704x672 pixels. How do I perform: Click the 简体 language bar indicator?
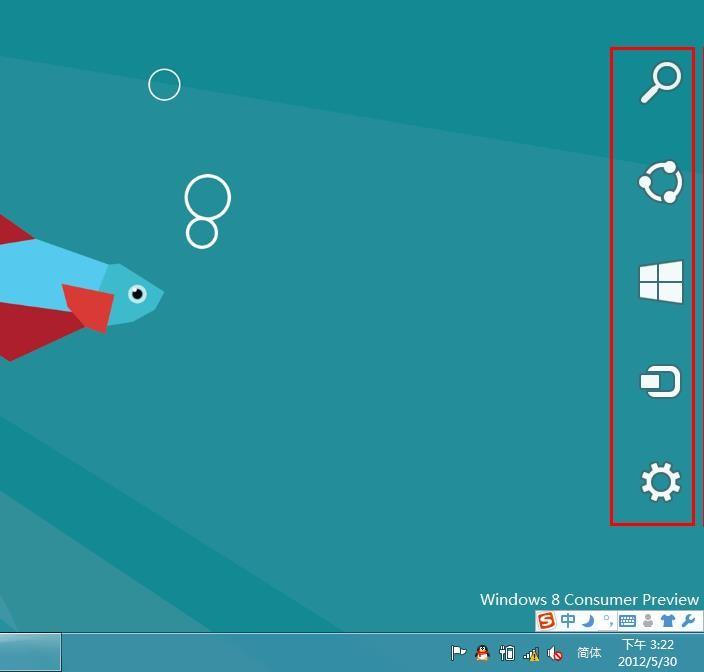click(x=589, y=653)
